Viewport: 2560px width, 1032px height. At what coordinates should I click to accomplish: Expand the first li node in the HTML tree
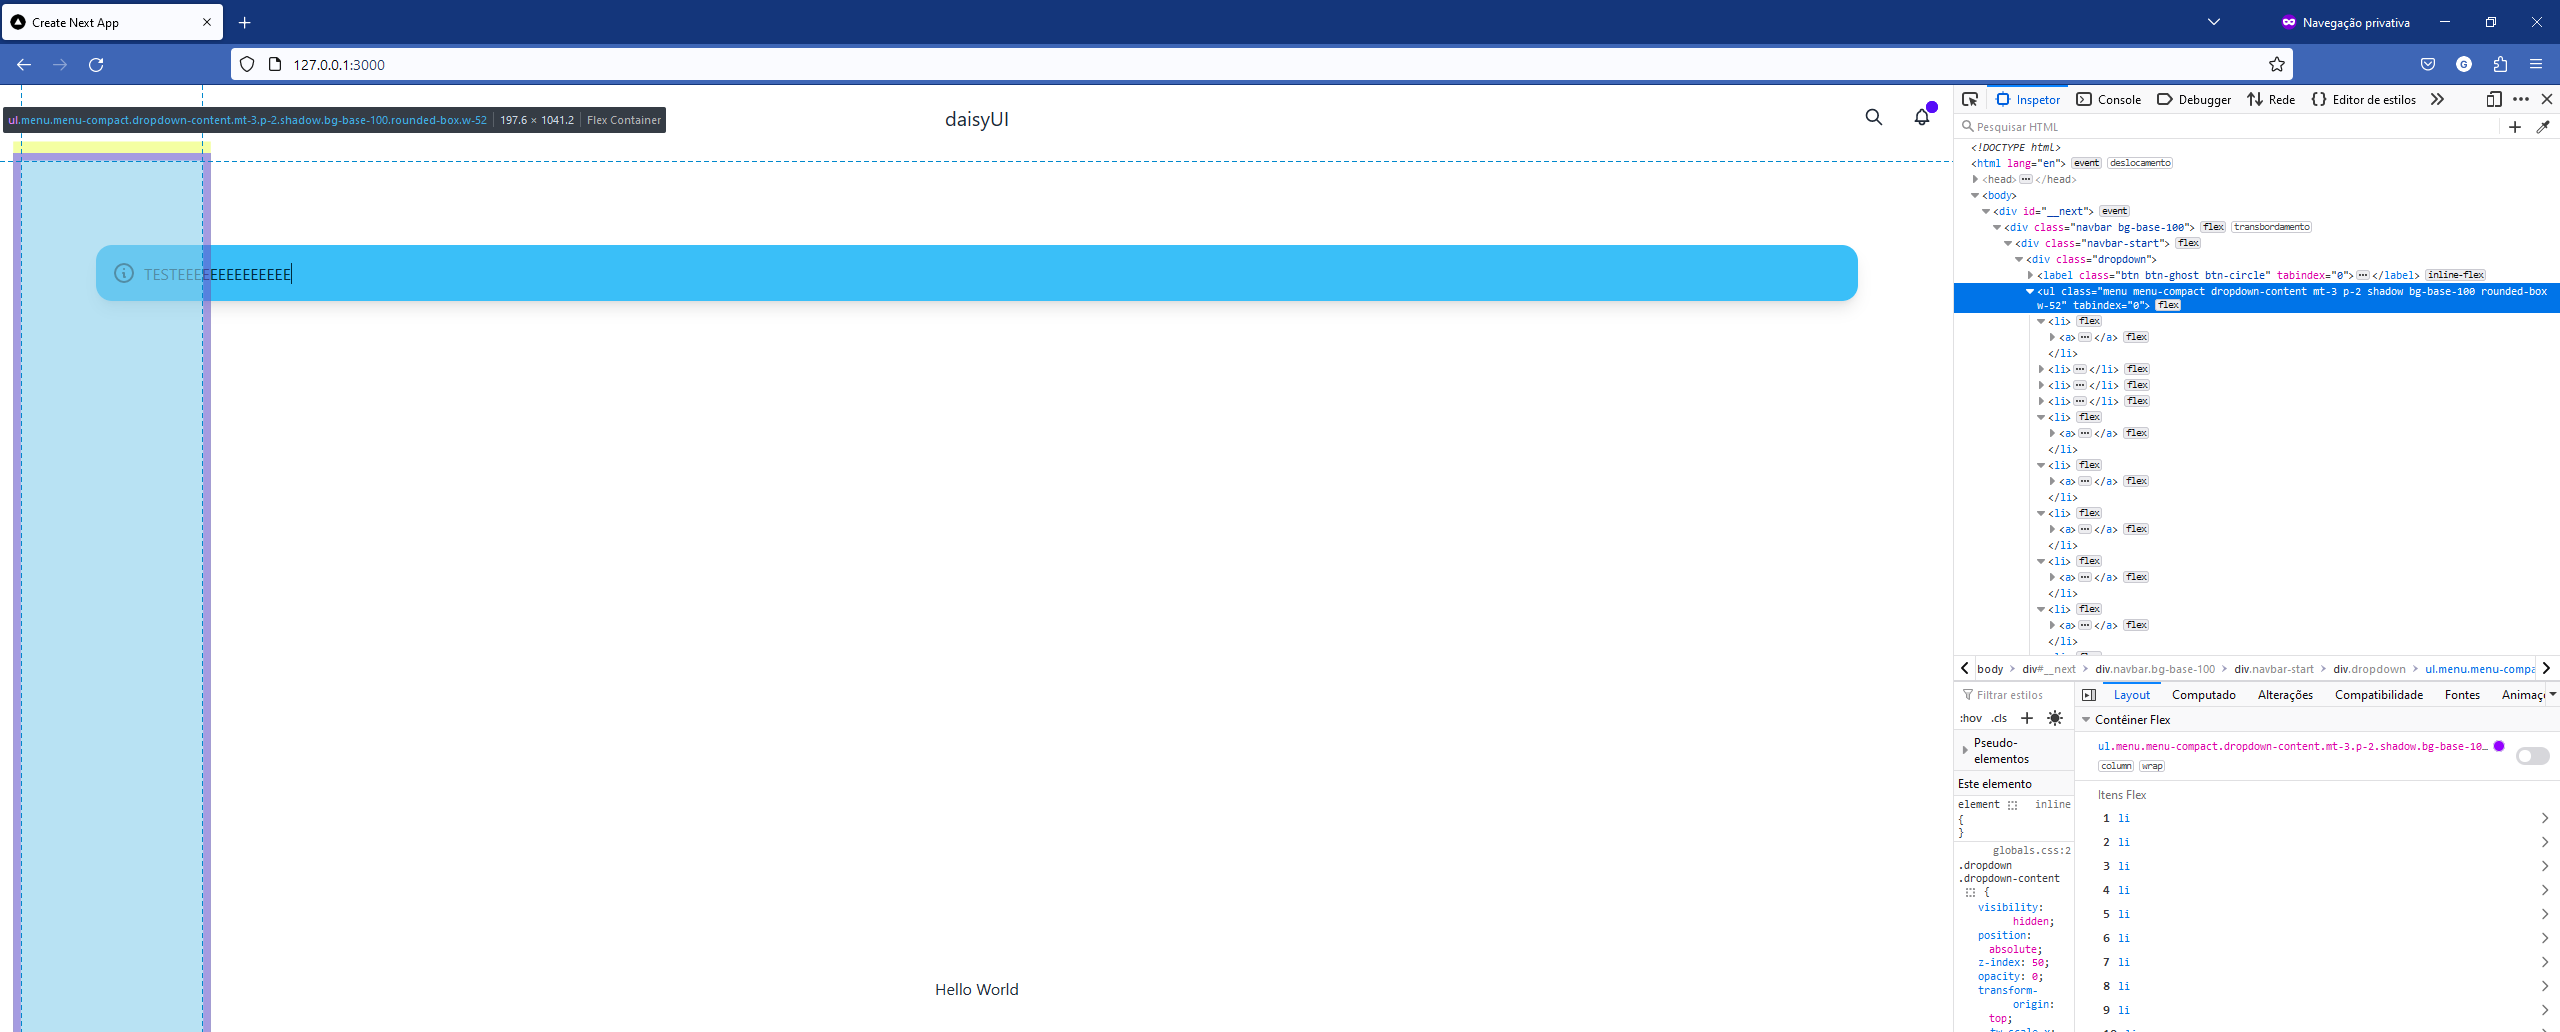2042,321
